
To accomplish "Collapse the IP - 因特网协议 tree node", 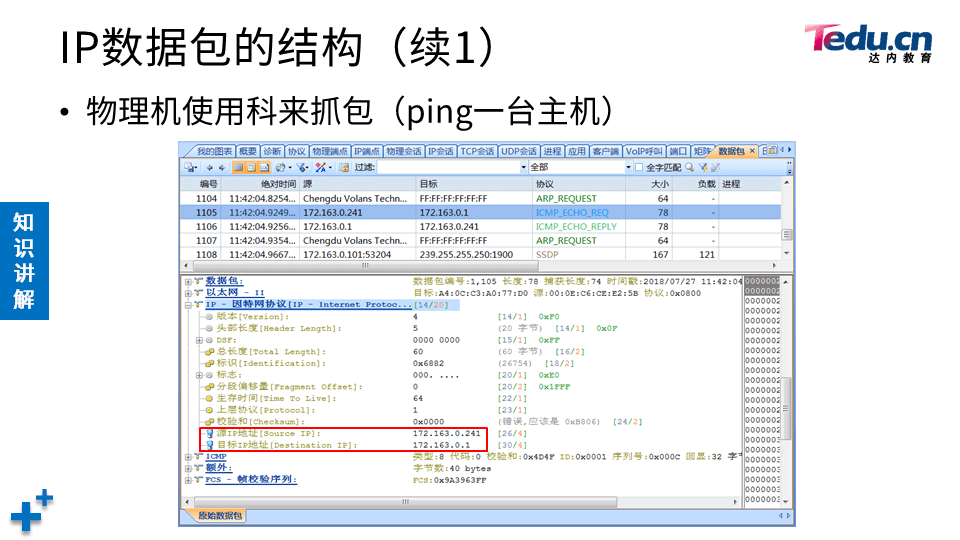I will (x=188, y=305).
